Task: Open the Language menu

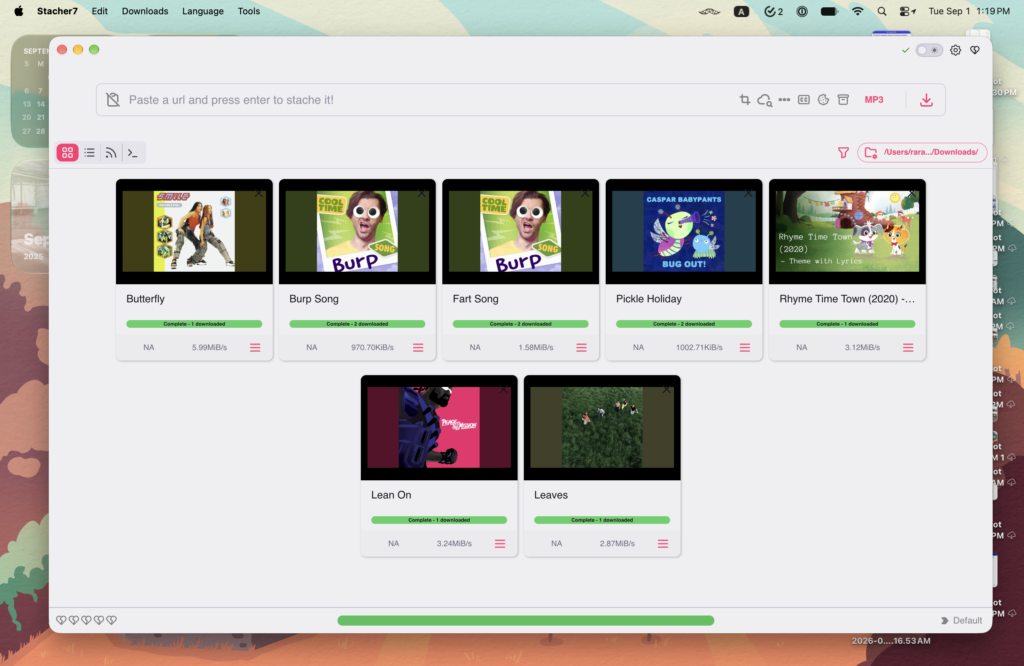Action: 202,11
